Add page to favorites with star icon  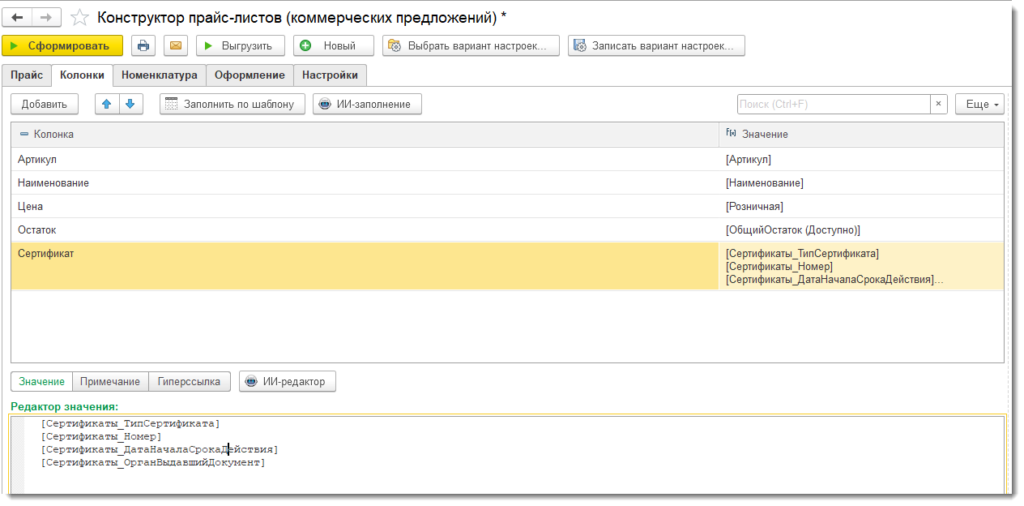coord(79,18)
